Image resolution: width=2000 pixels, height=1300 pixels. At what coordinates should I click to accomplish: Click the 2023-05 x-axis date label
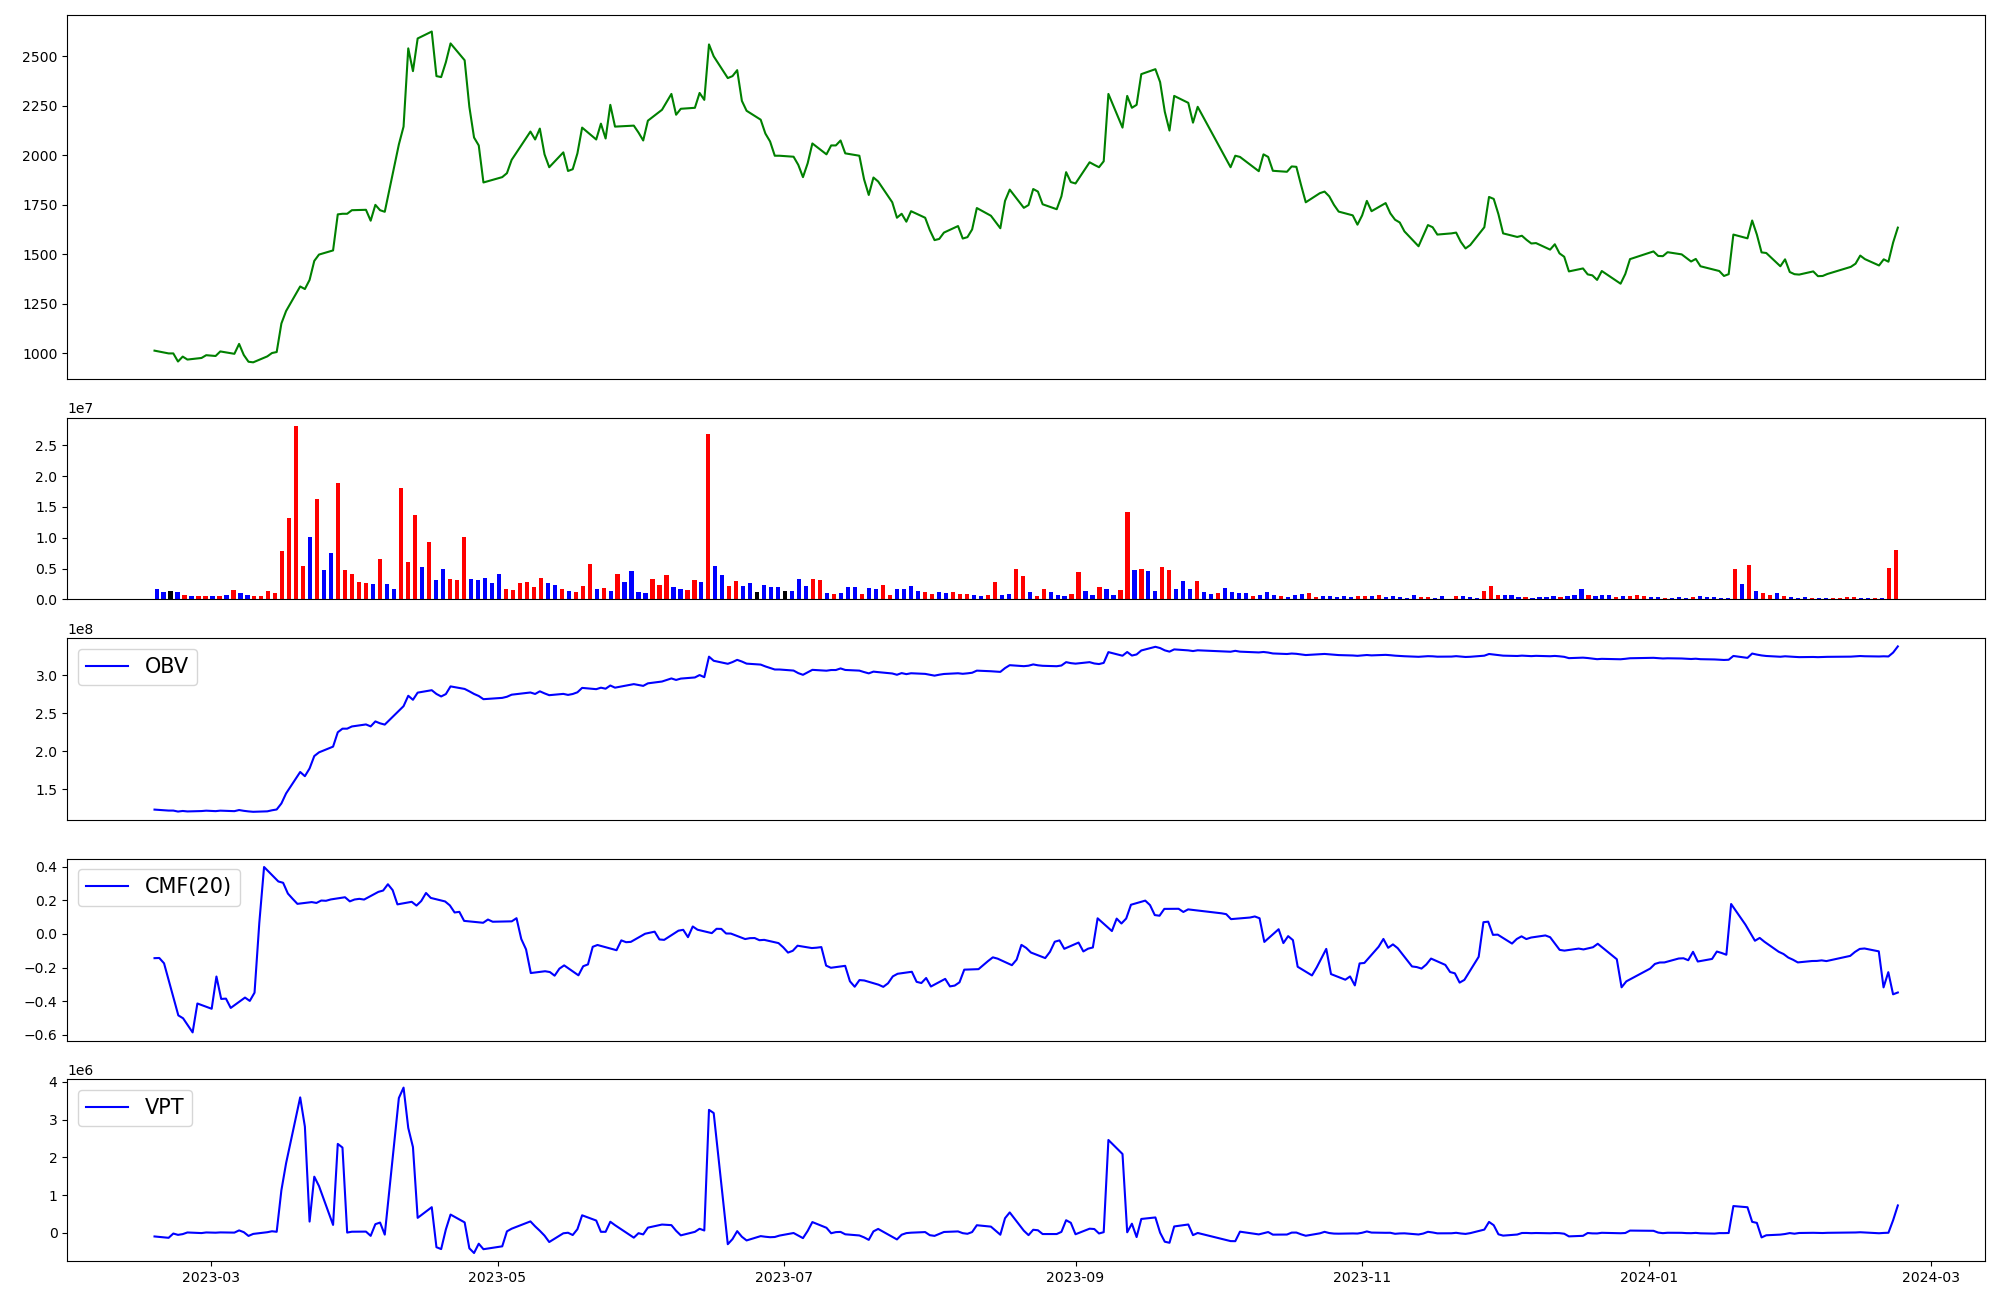point(497,1277)
